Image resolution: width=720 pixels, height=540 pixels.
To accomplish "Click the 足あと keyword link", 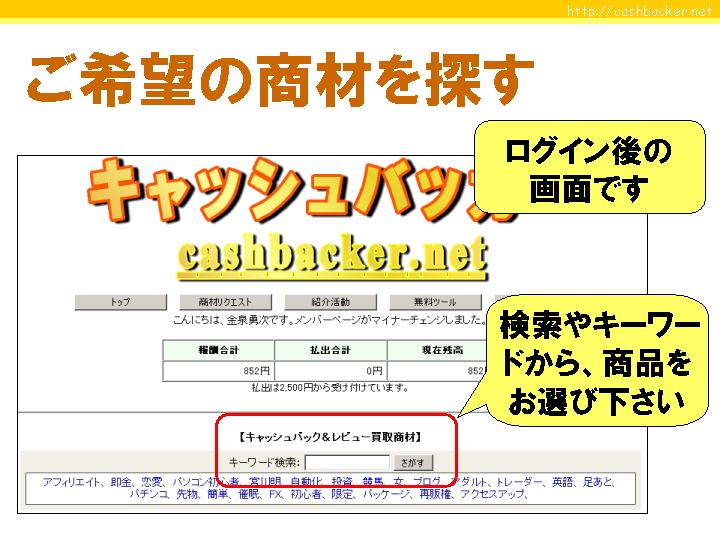I will (x=598, y=482).
